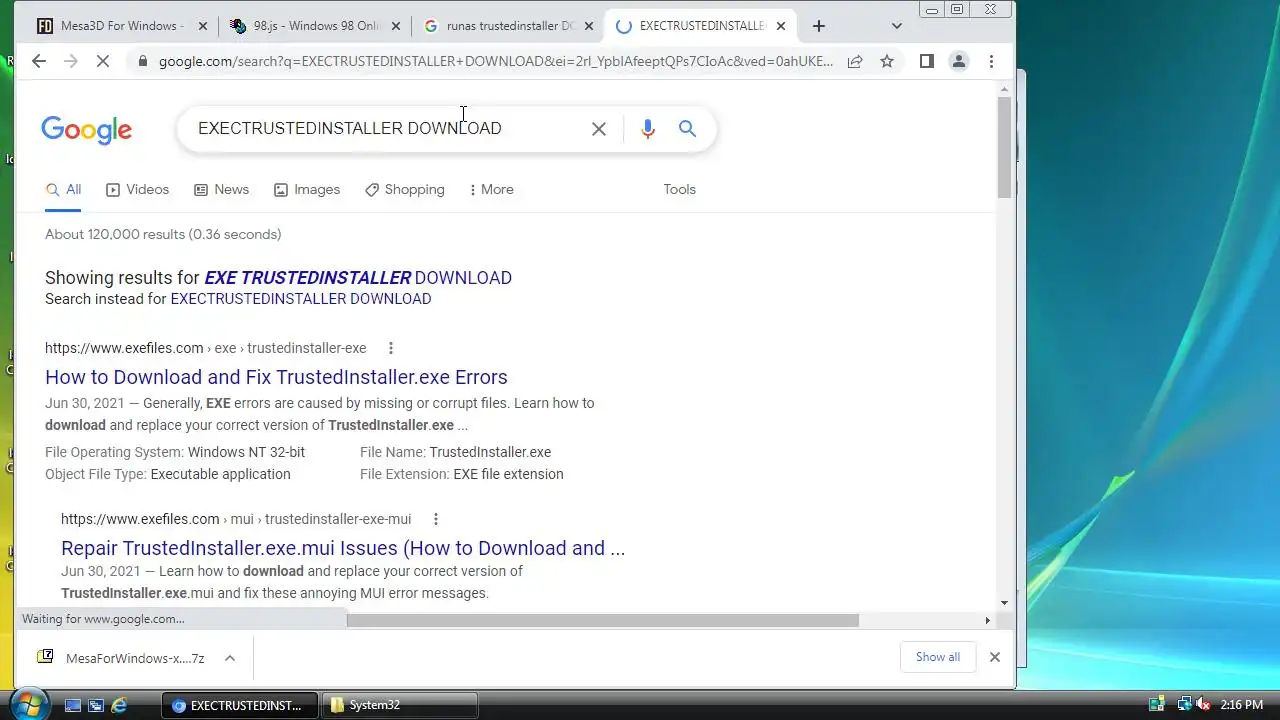The height and width of the screenshot is (720, 1280).
Task: Click Show Desktop in quick launch
Action: (x=73, y=705)
